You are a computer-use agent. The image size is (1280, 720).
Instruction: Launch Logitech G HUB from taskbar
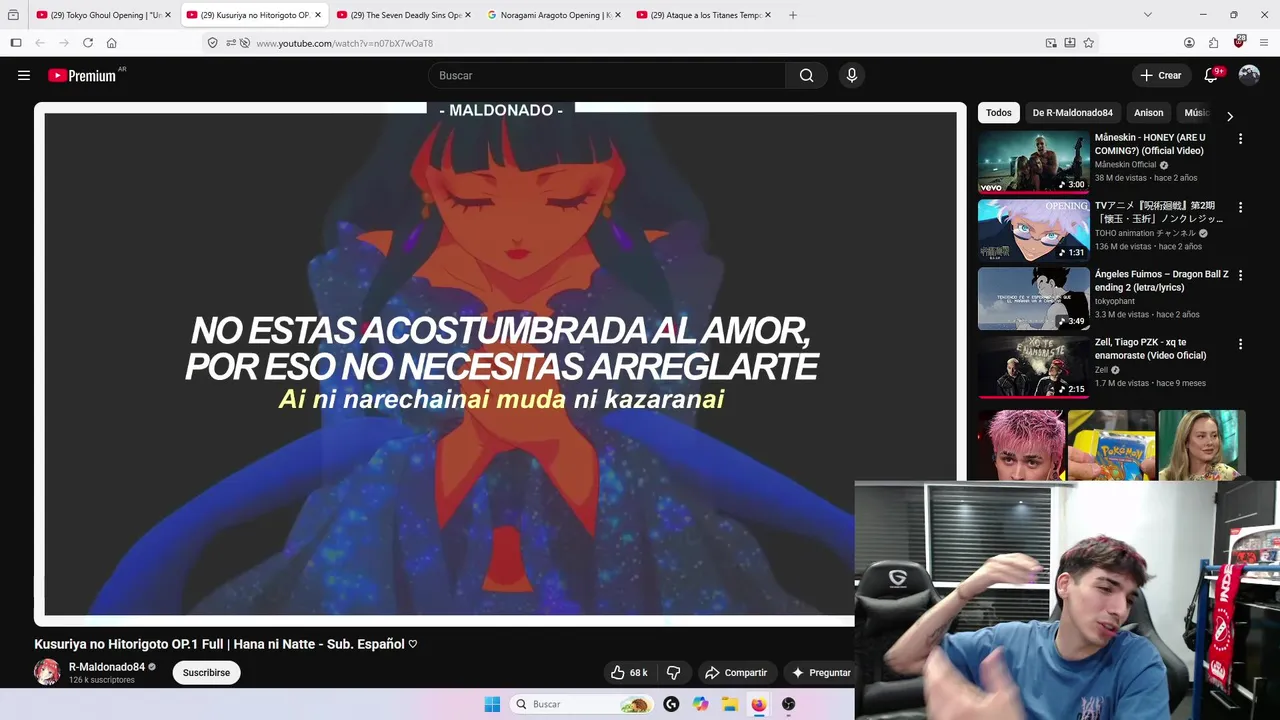[671, 704]
